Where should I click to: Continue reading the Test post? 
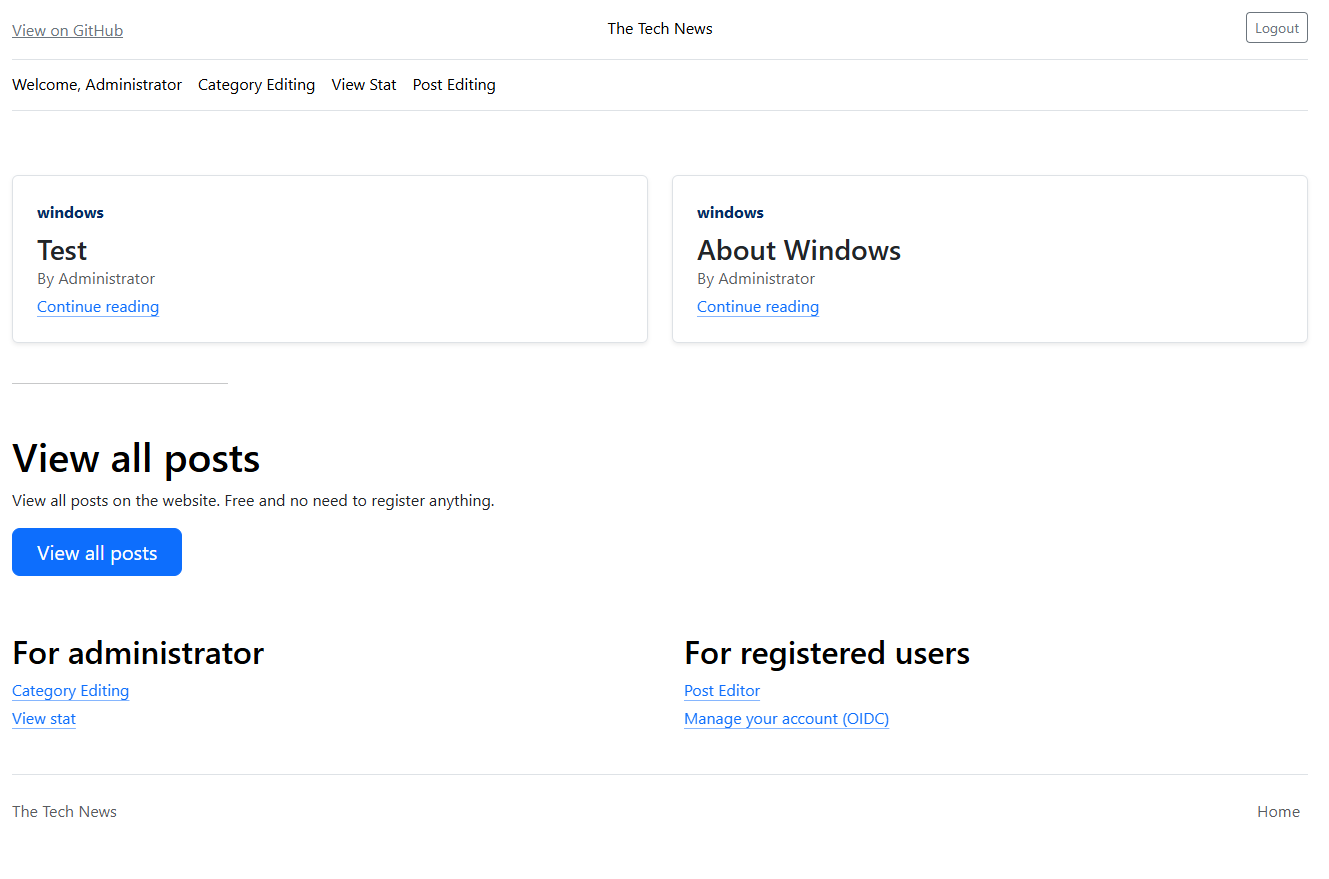(x=97, y=306)
